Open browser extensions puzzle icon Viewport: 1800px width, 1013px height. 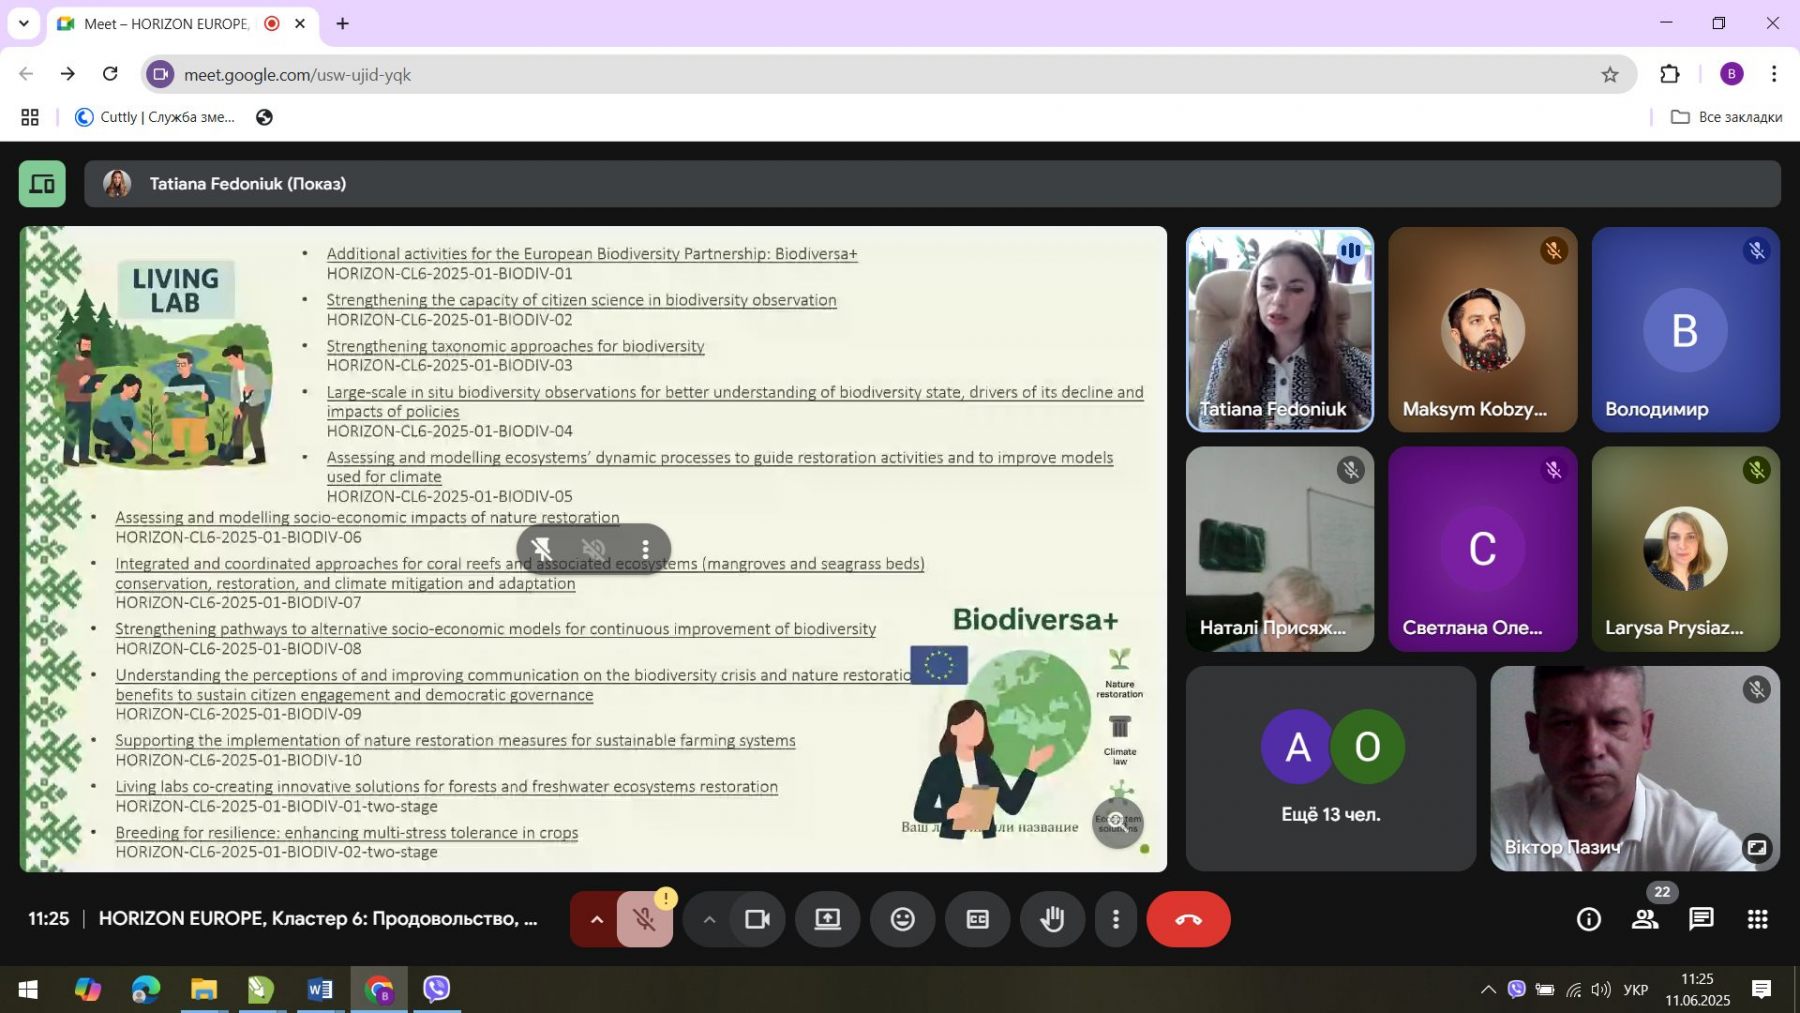[x=1669, y=74]
